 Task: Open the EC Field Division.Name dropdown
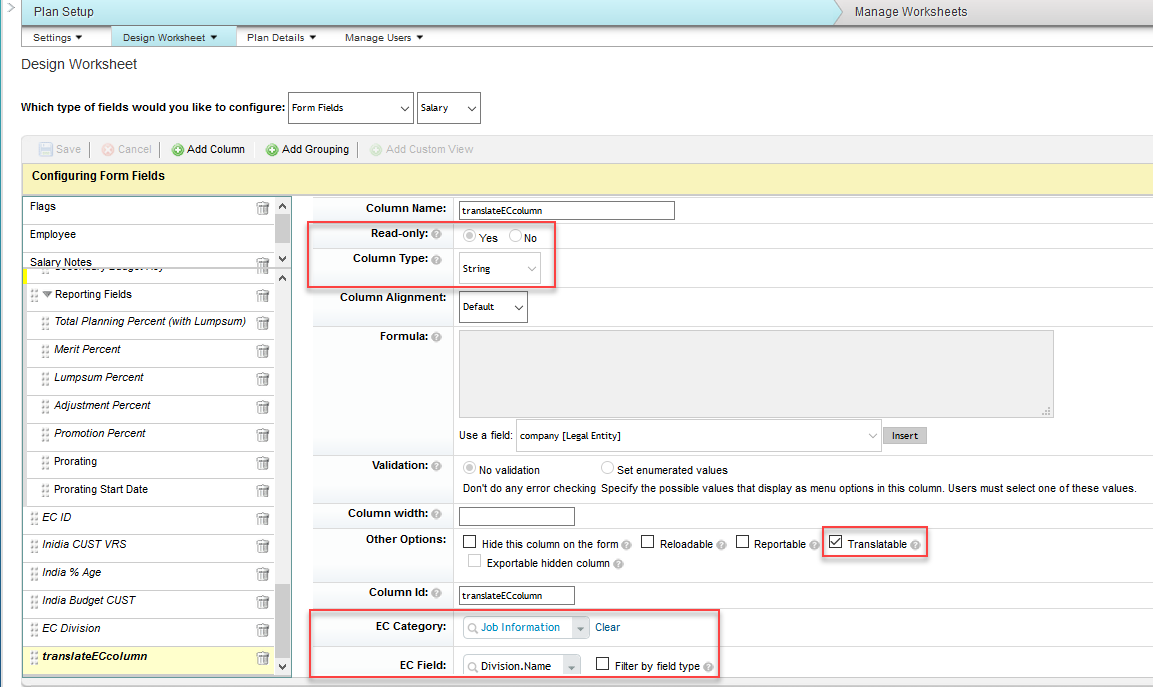click(x=572, y=666)
